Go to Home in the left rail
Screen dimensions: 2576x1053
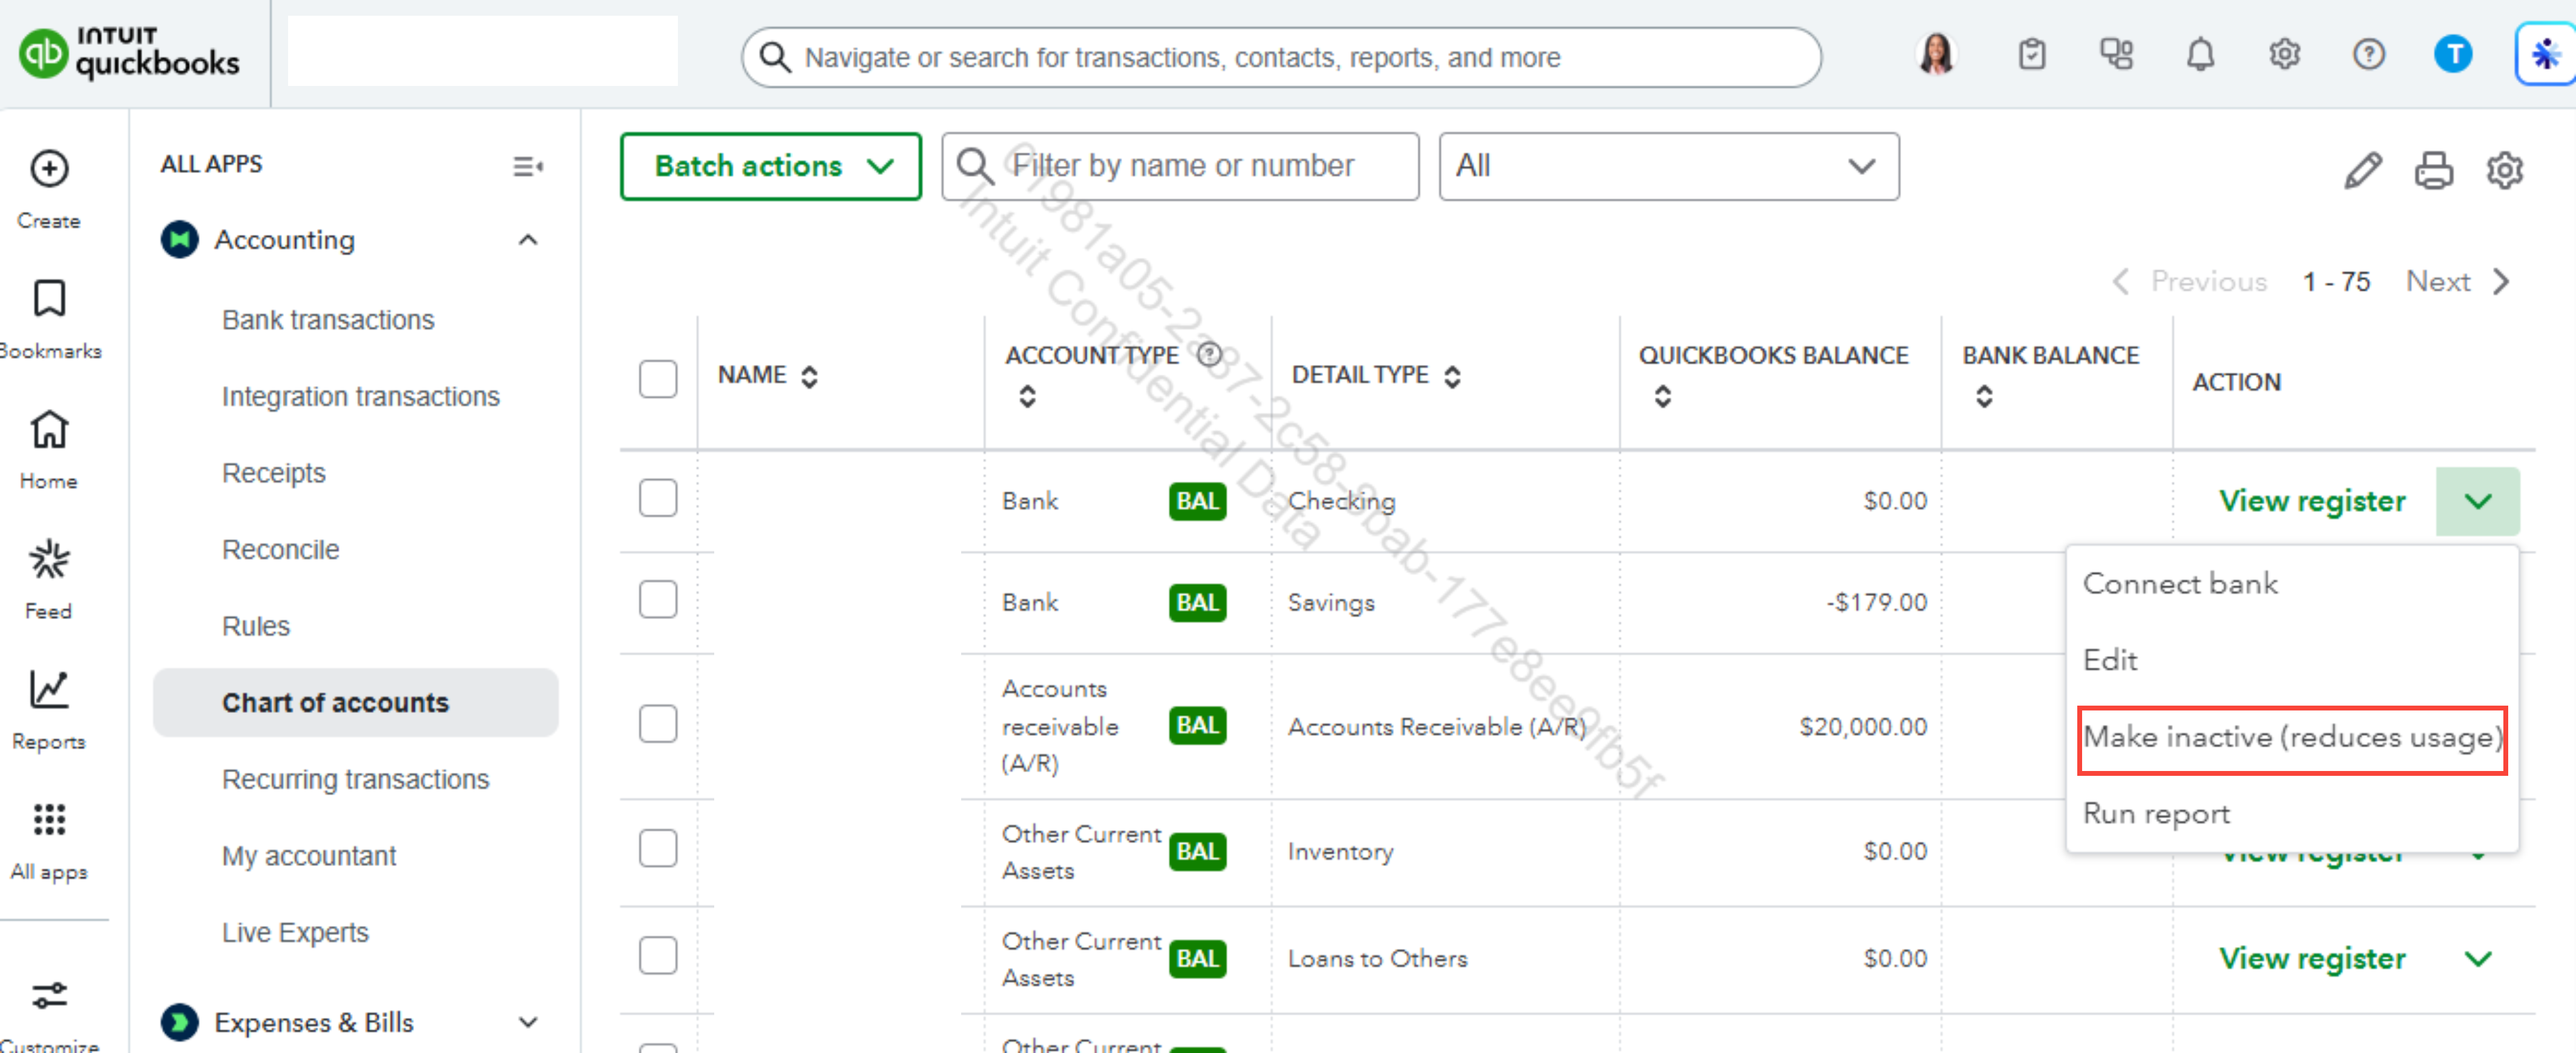tap(49, 429)
